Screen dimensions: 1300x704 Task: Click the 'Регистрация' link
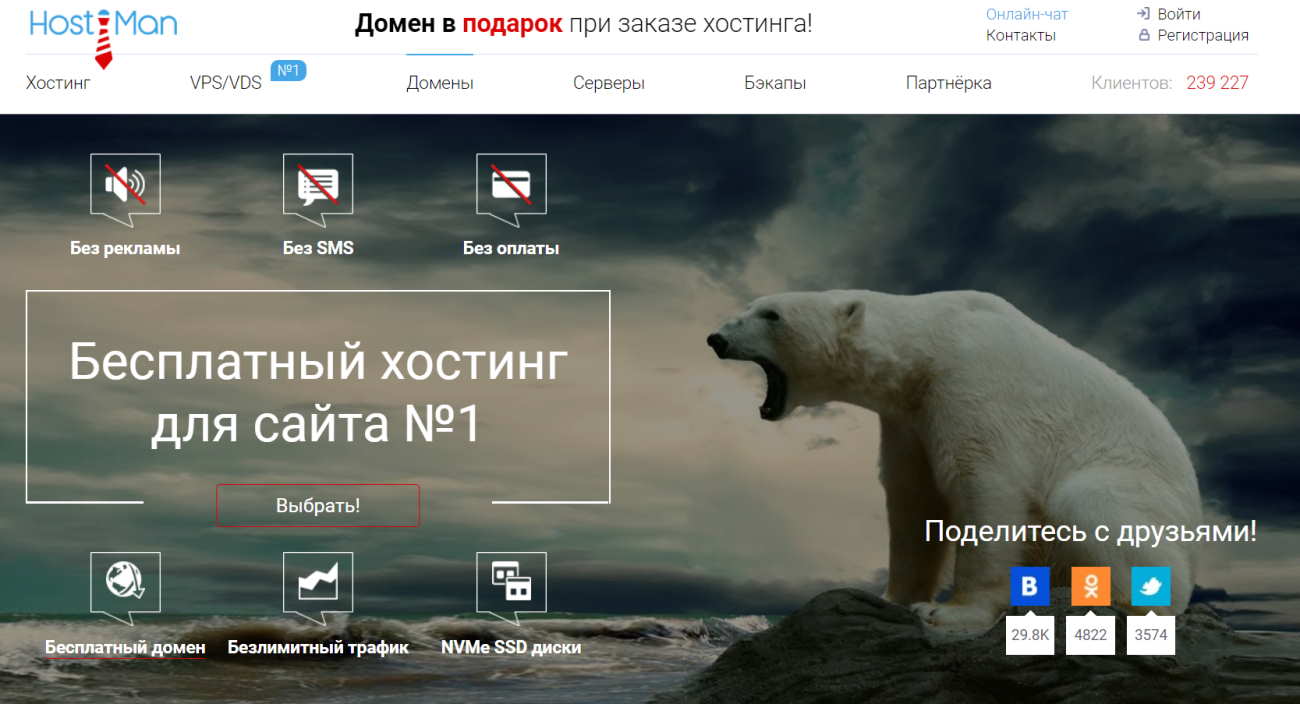point(1202,35)
